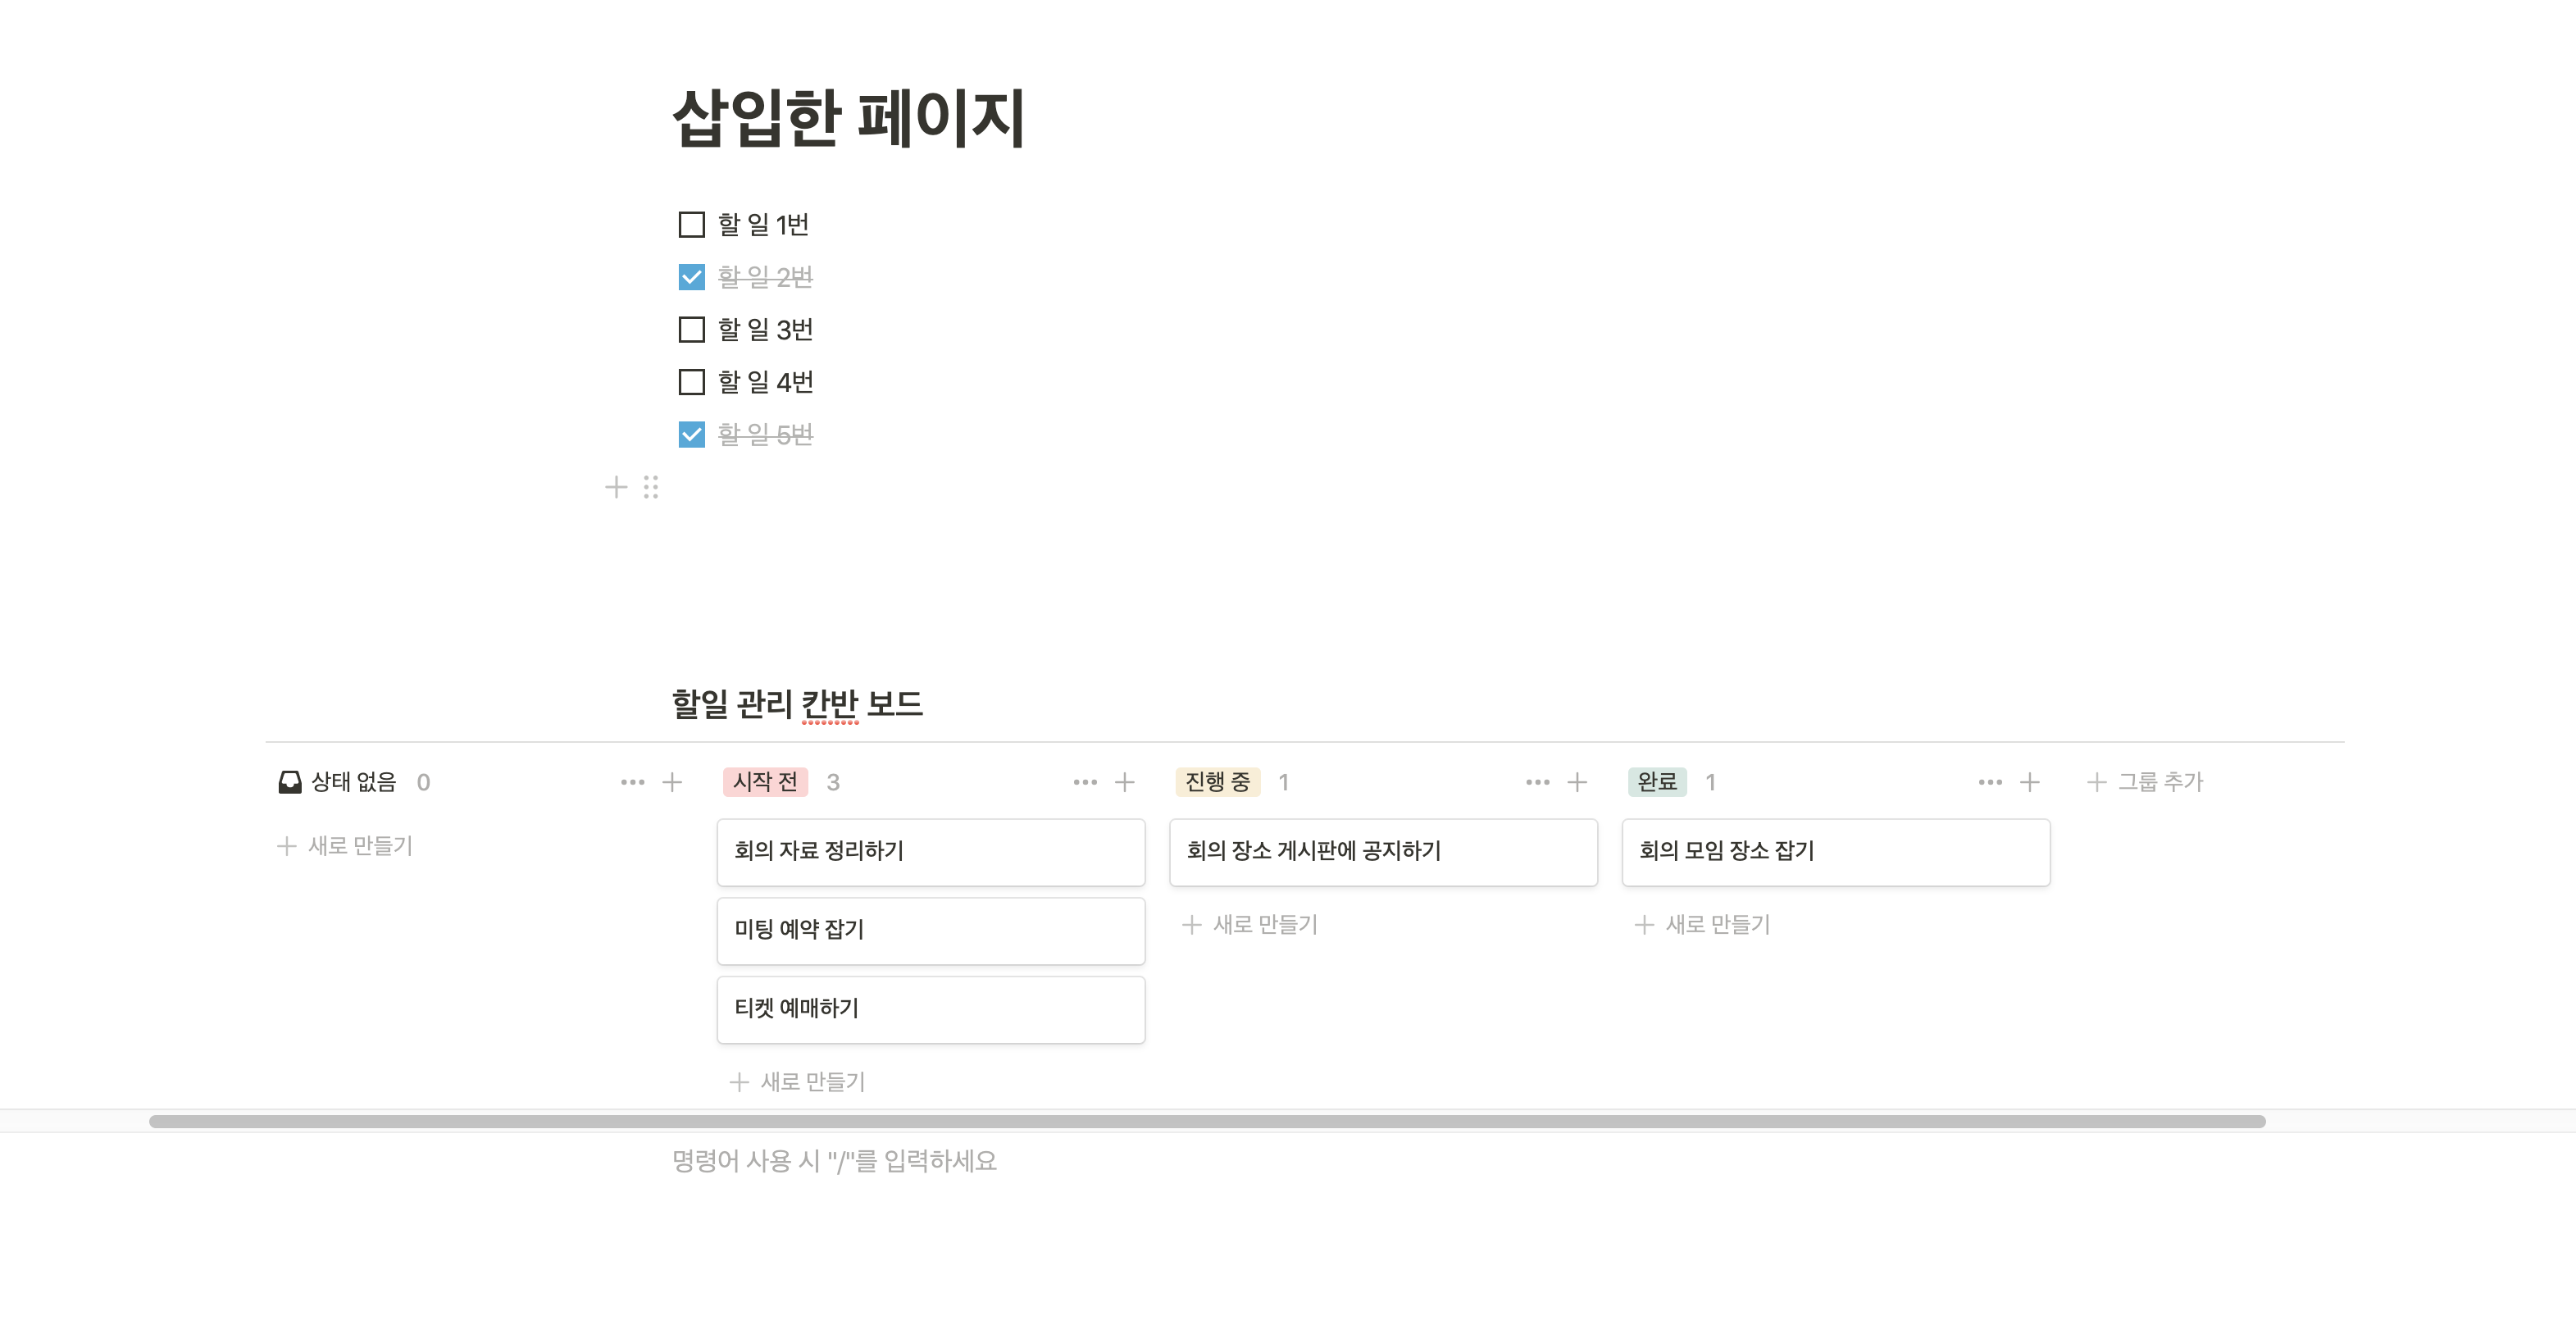Open 시작 전 column options menu

[1085, 782]
